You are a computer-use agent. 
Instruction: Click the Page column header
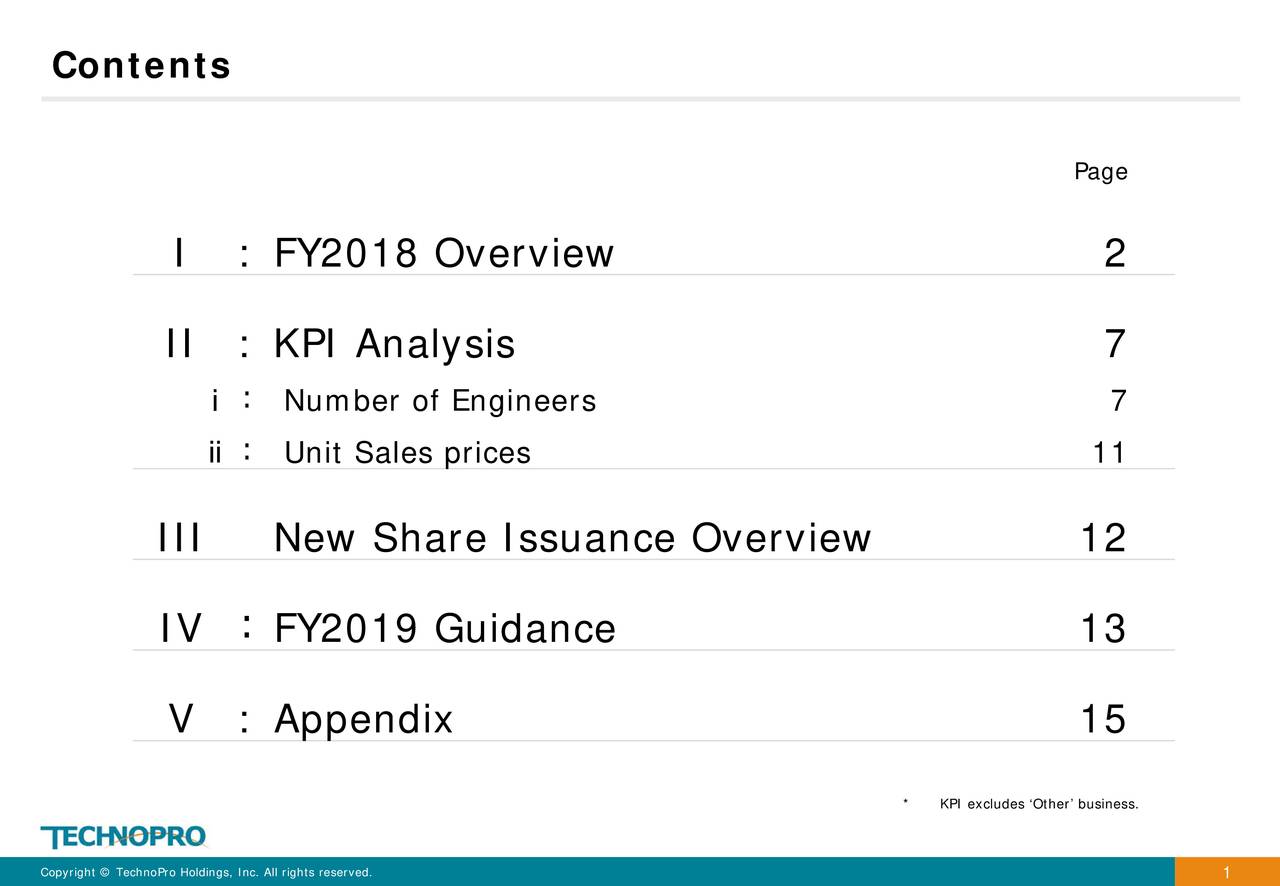click(x=1100, y=172)
